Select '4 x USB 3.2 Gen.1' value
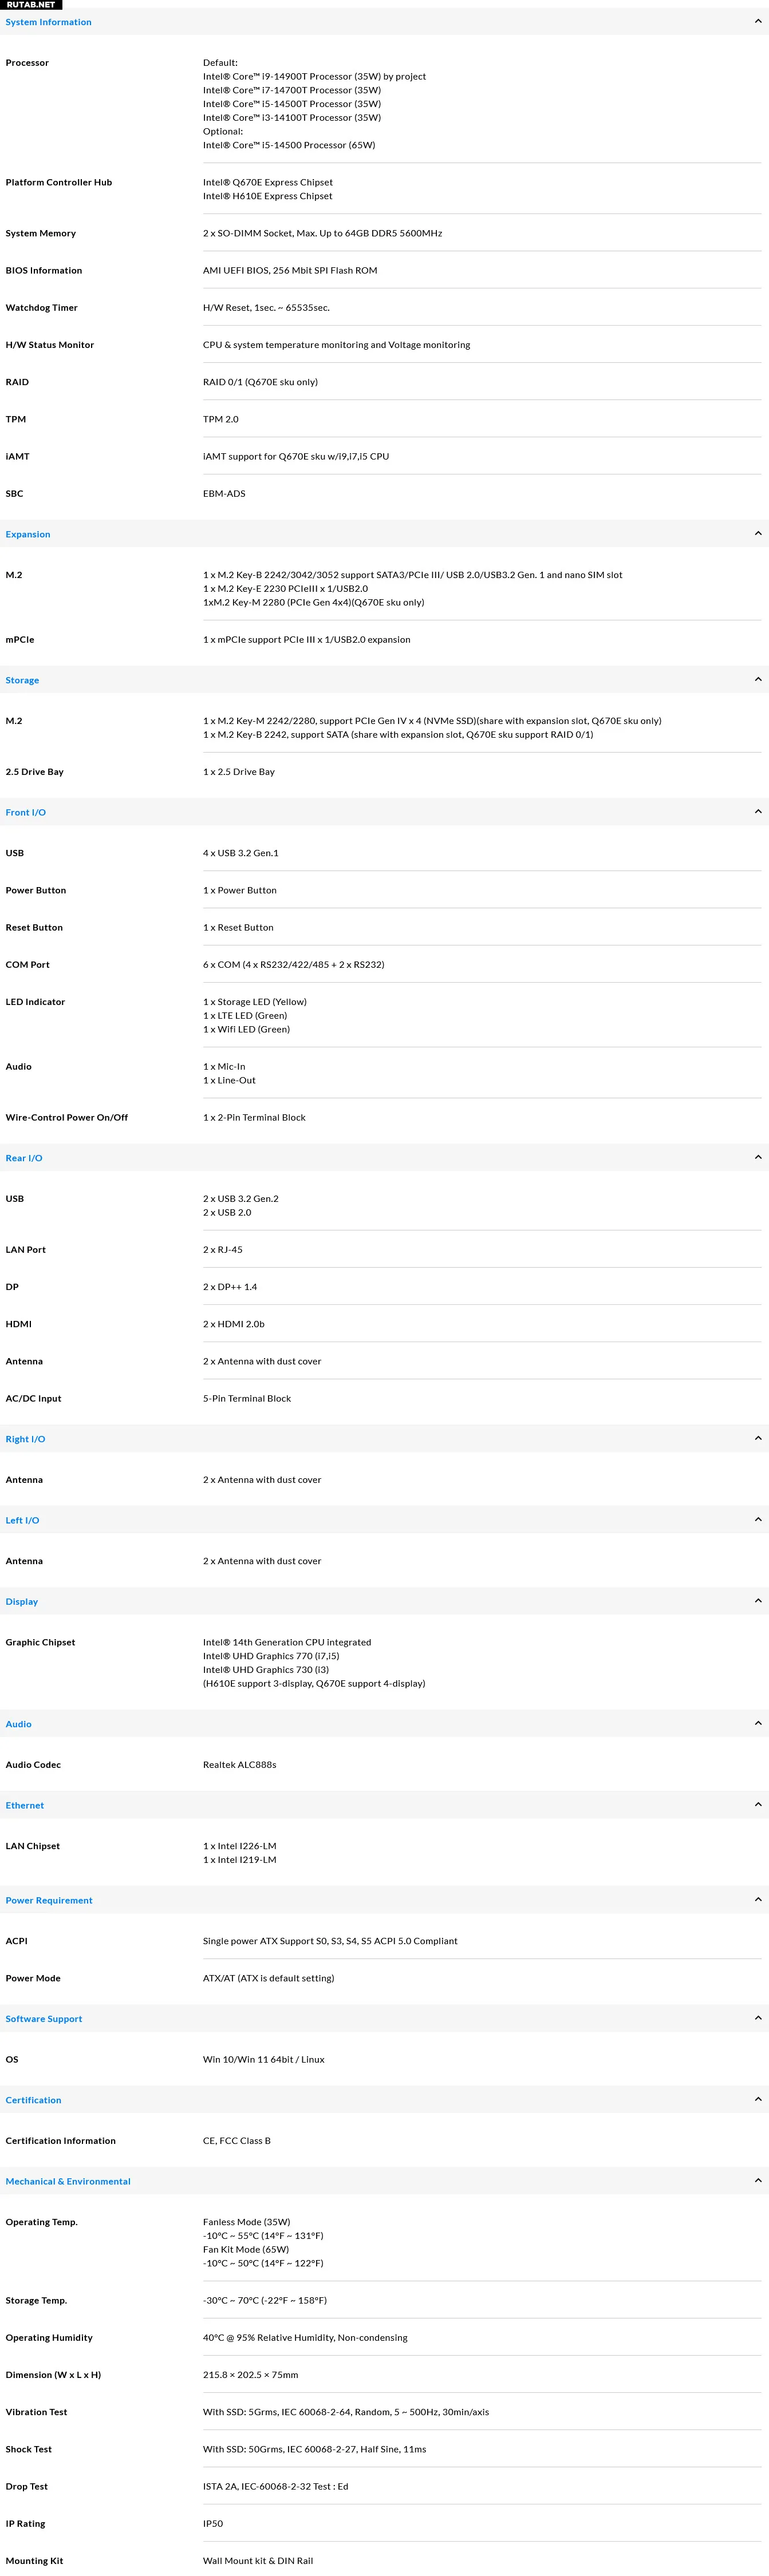The width and height of the screenshot is (769, 2576). (241, 853)
